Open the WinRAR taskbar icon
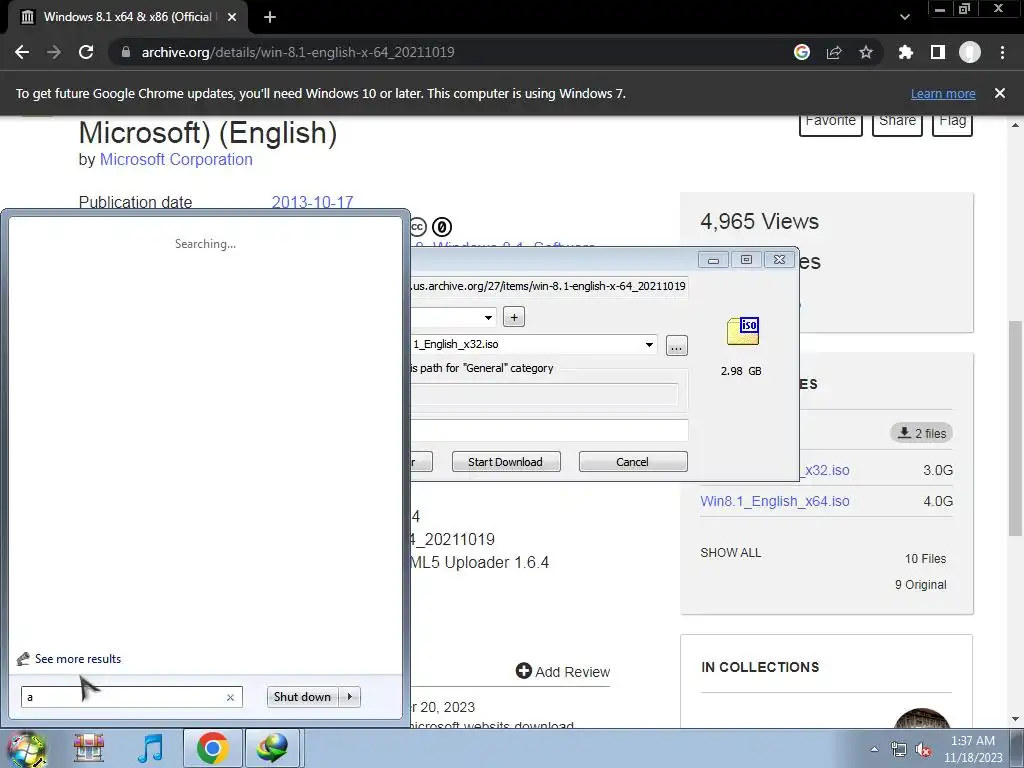 point(89,748)
